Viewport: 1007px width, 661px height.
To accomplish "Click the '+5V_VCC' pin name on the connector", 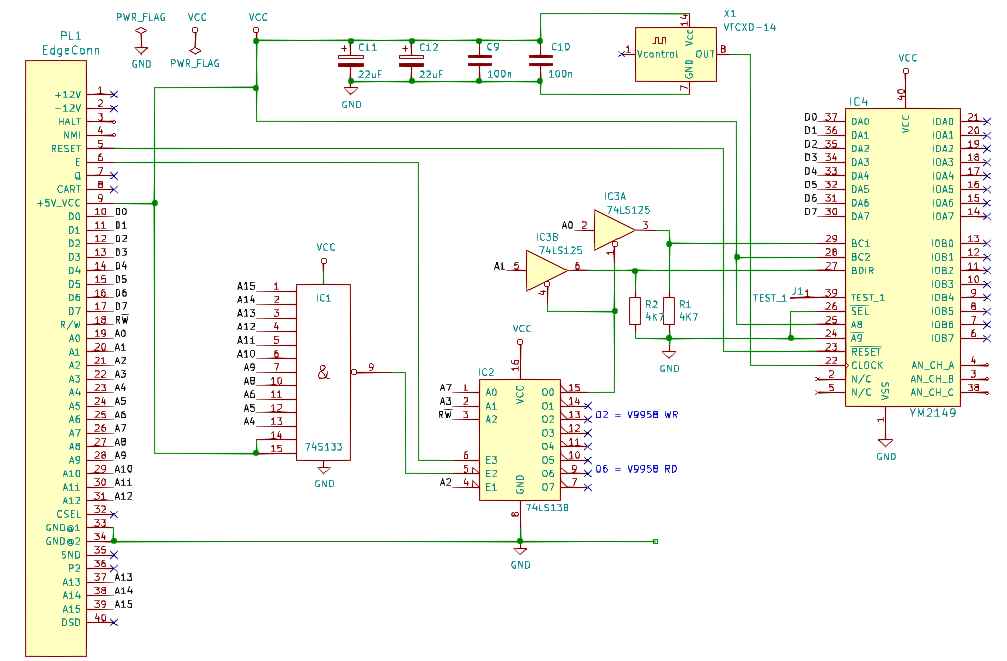I will point(59,203).
